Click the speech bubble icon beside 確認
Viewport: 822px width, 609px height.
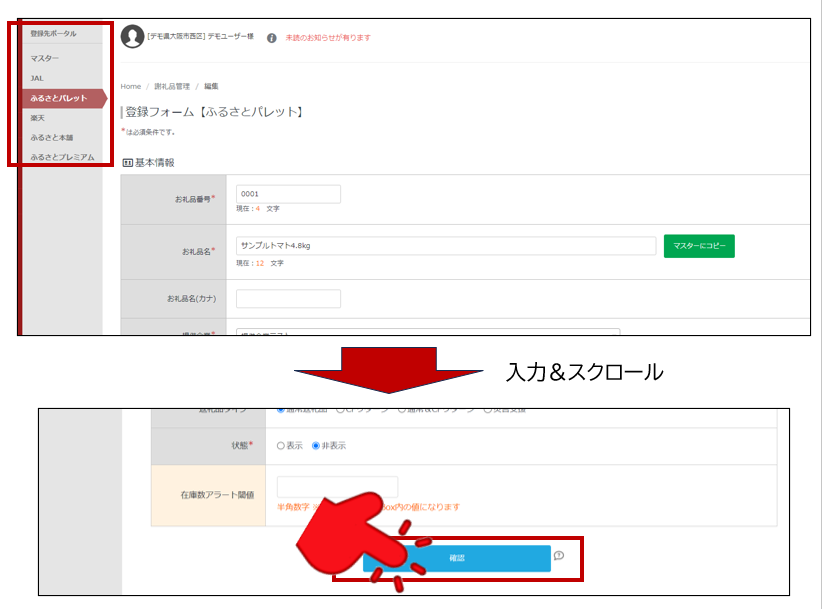tap(559, 556)
